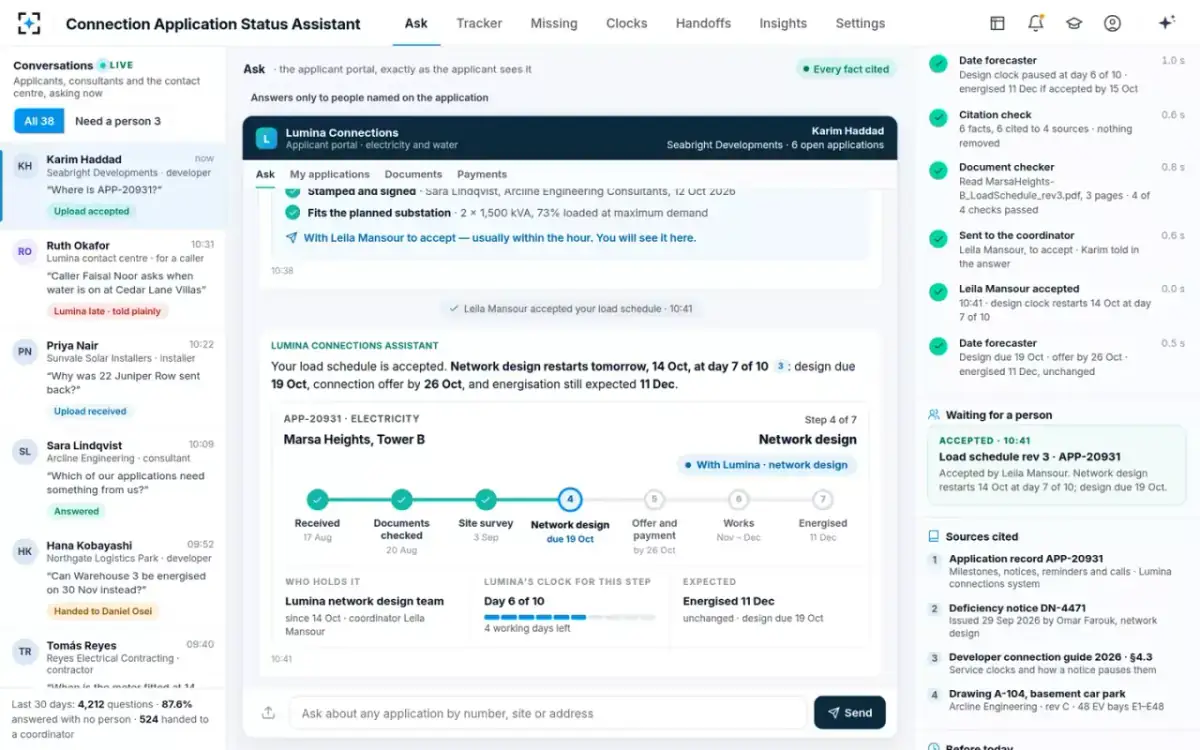
Task: Click the green check next to Sent to the coordinator
Action: pos(938,239)
